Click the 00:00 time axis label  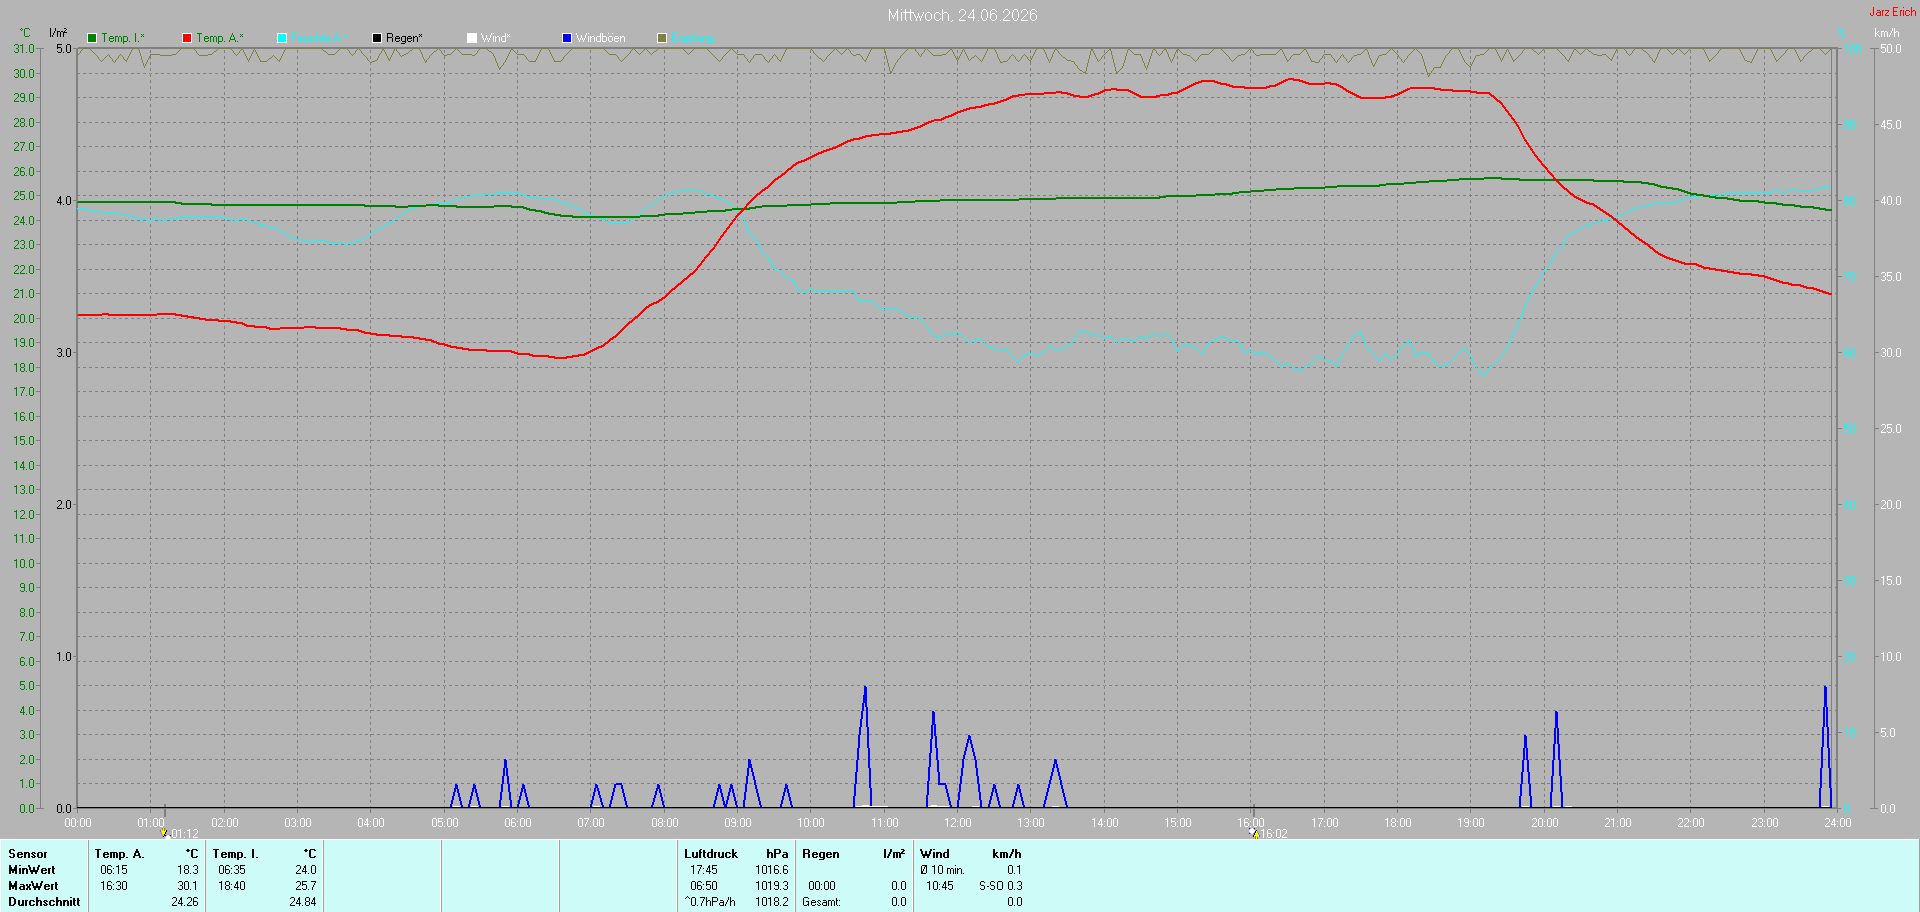coord(78,823)
